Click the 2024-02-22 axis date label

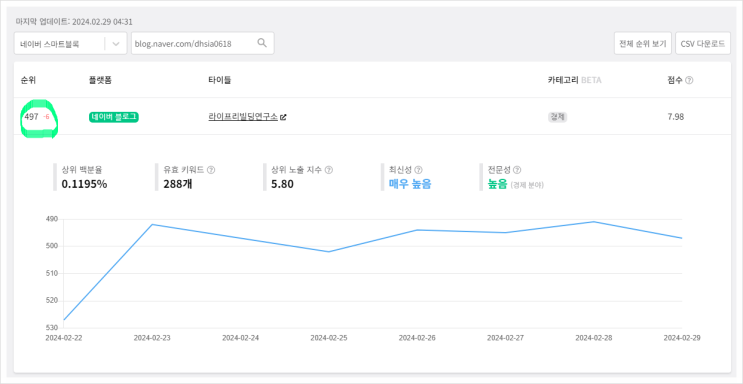point(63,338)
